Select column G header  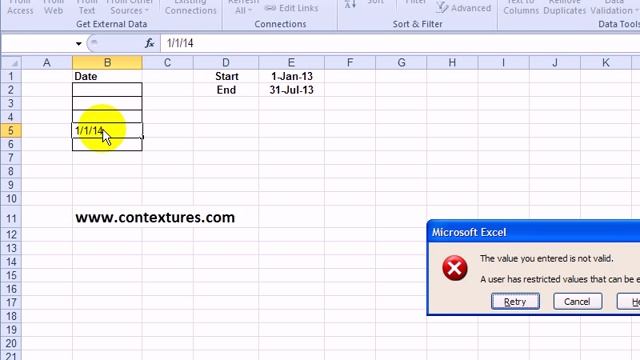401,63
